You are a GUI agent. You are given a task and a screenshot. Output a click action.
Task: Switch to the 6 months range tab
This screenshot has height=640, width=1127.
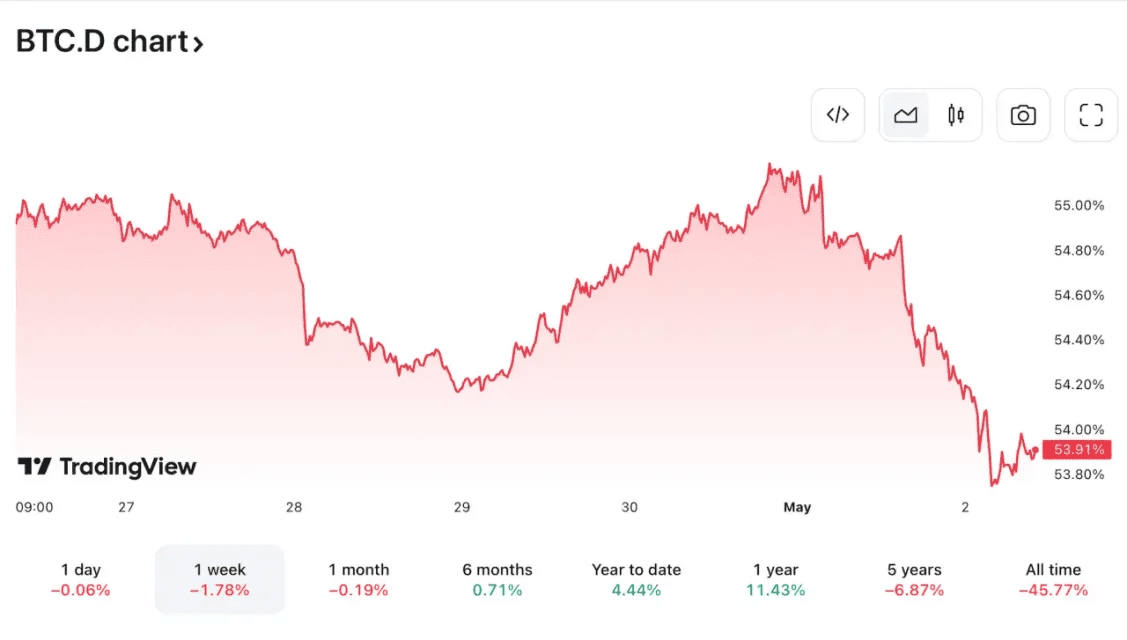[x=497, y=580]
